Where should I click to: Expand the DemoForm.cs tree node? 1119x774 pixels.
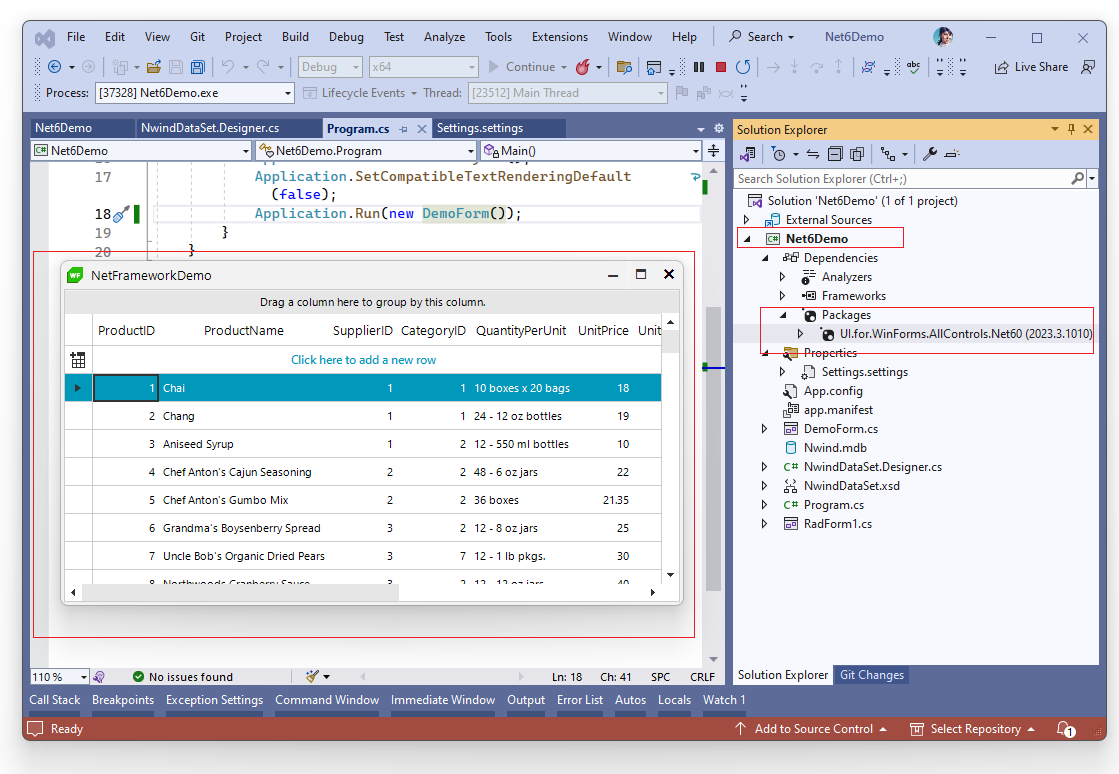click(765, 428)
